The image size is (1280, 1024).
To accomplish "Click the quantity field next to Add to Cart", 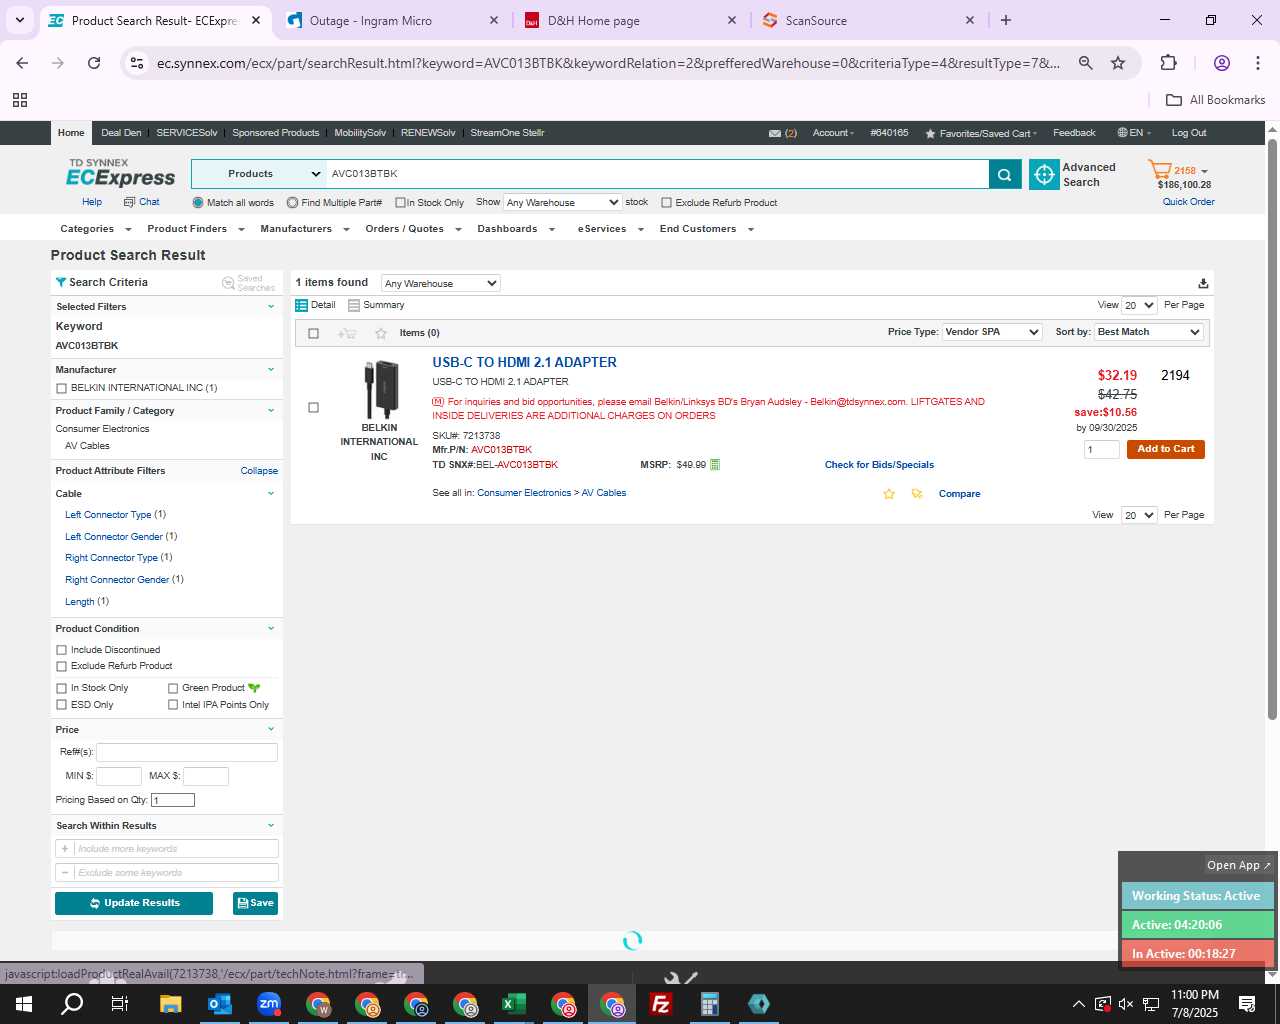I will pyautogui.click(x=1102, y=450).
